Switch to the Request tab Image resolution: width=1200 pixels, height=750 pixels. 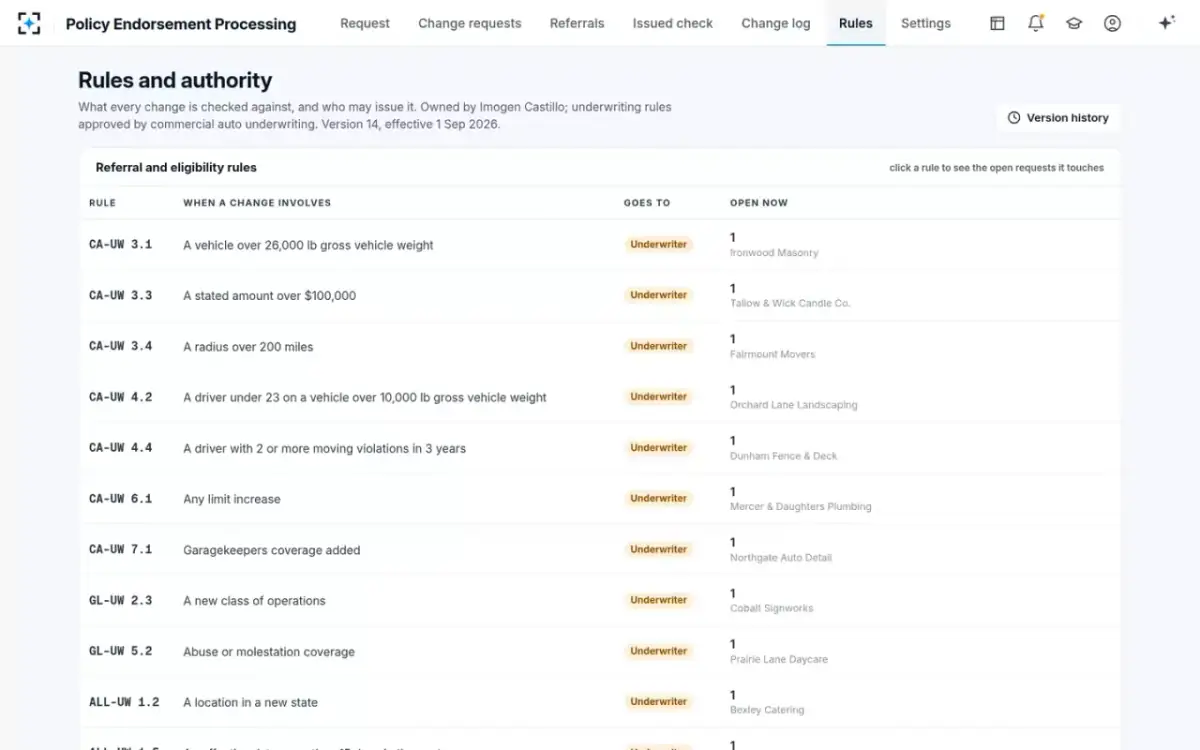(x=365, y=23)
